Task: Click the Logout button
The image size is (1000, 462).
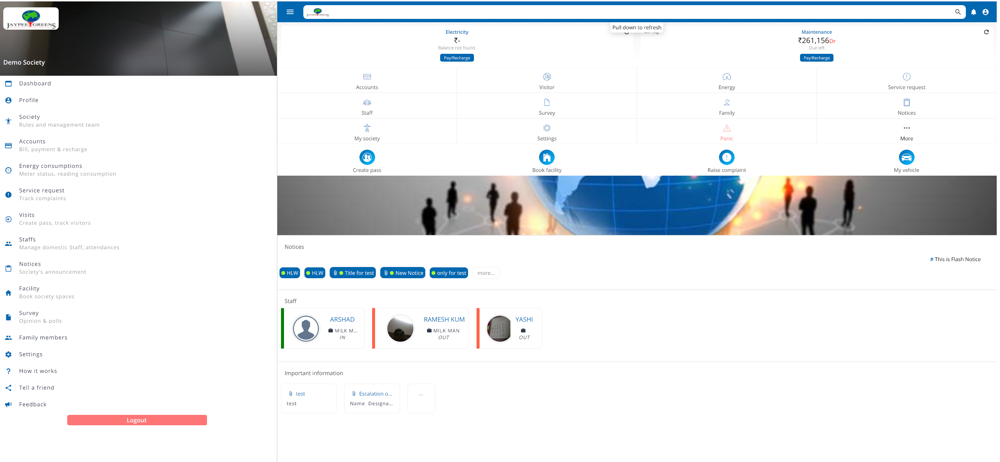Action: click(137, 420)
